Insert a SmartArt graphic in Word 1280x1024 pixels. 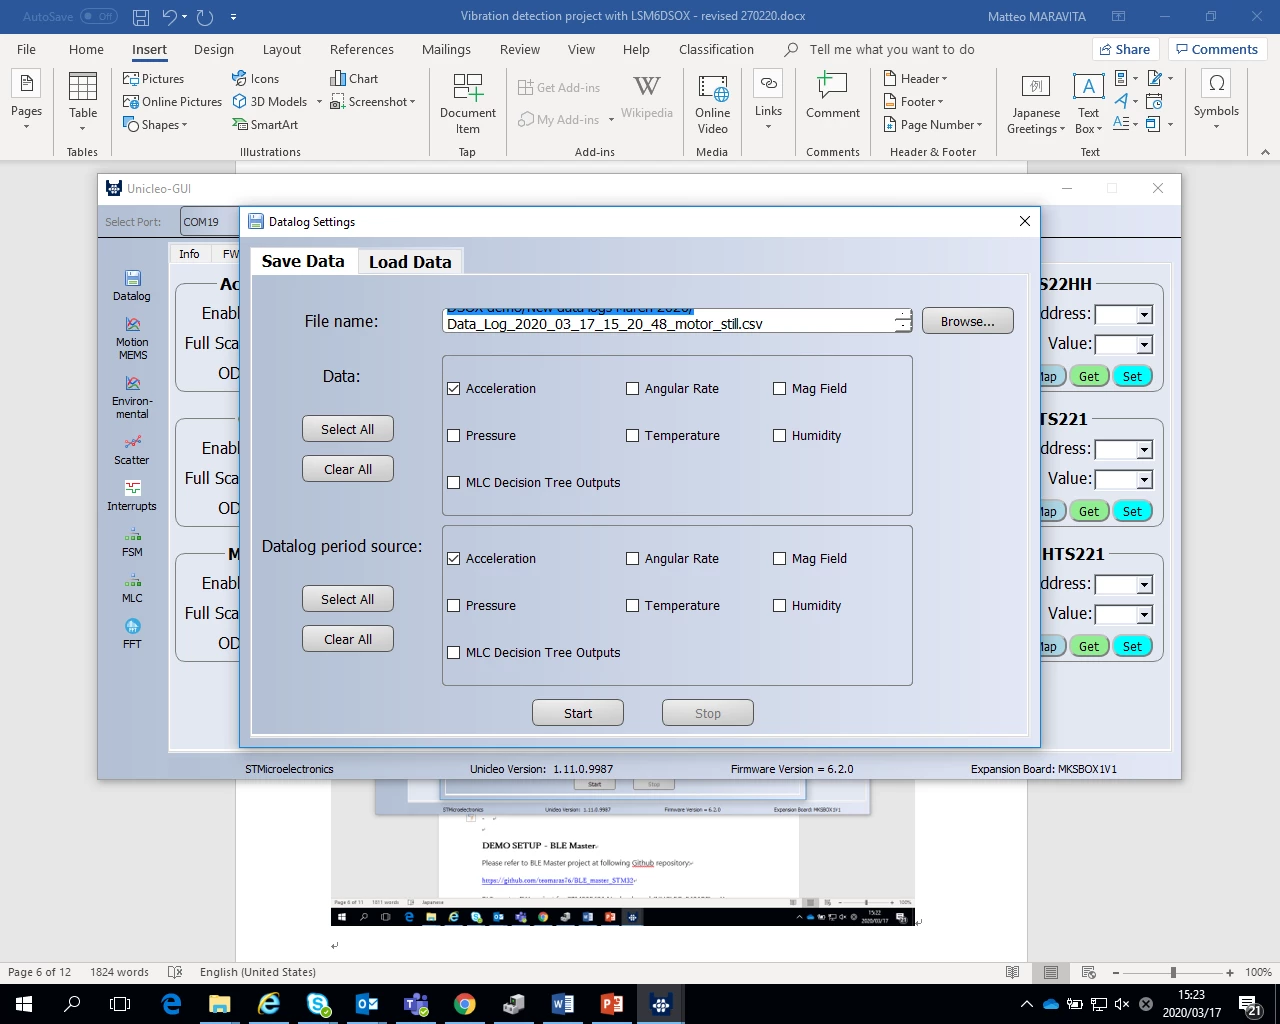(x=265, y=124)
